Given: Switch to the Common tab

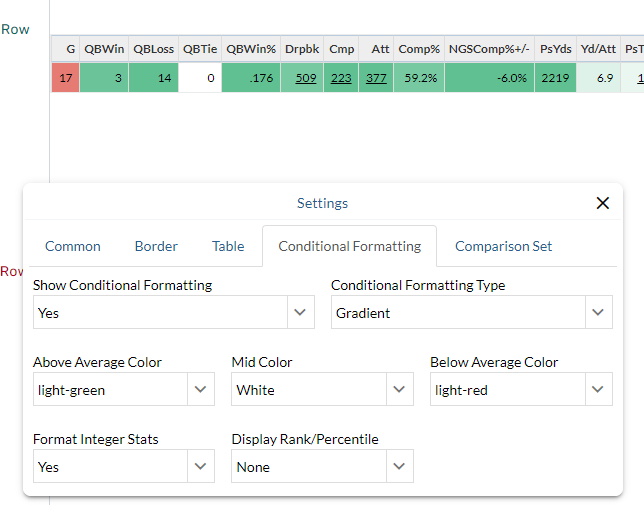Looking at the screenshot, I should 73,246.
